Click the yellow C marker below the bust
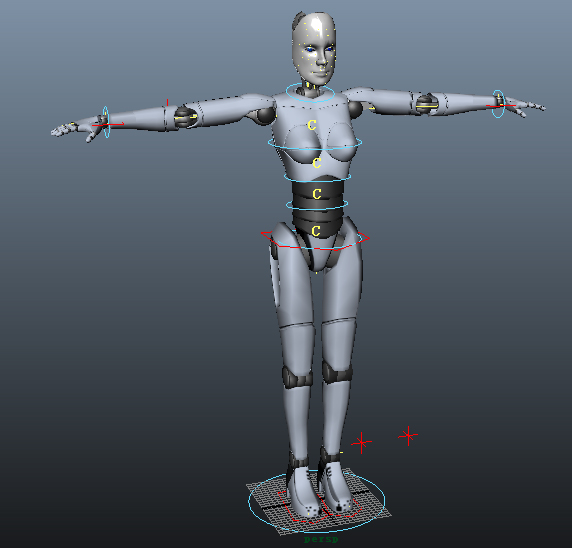 (317, 162)
